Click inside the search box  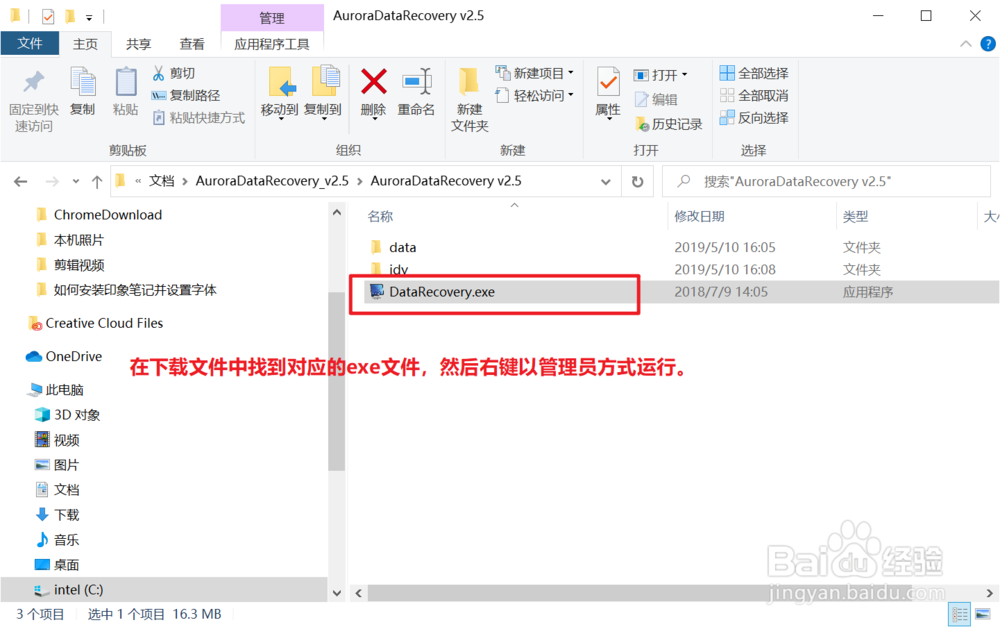pyautogui.click(x=830, y=181)
